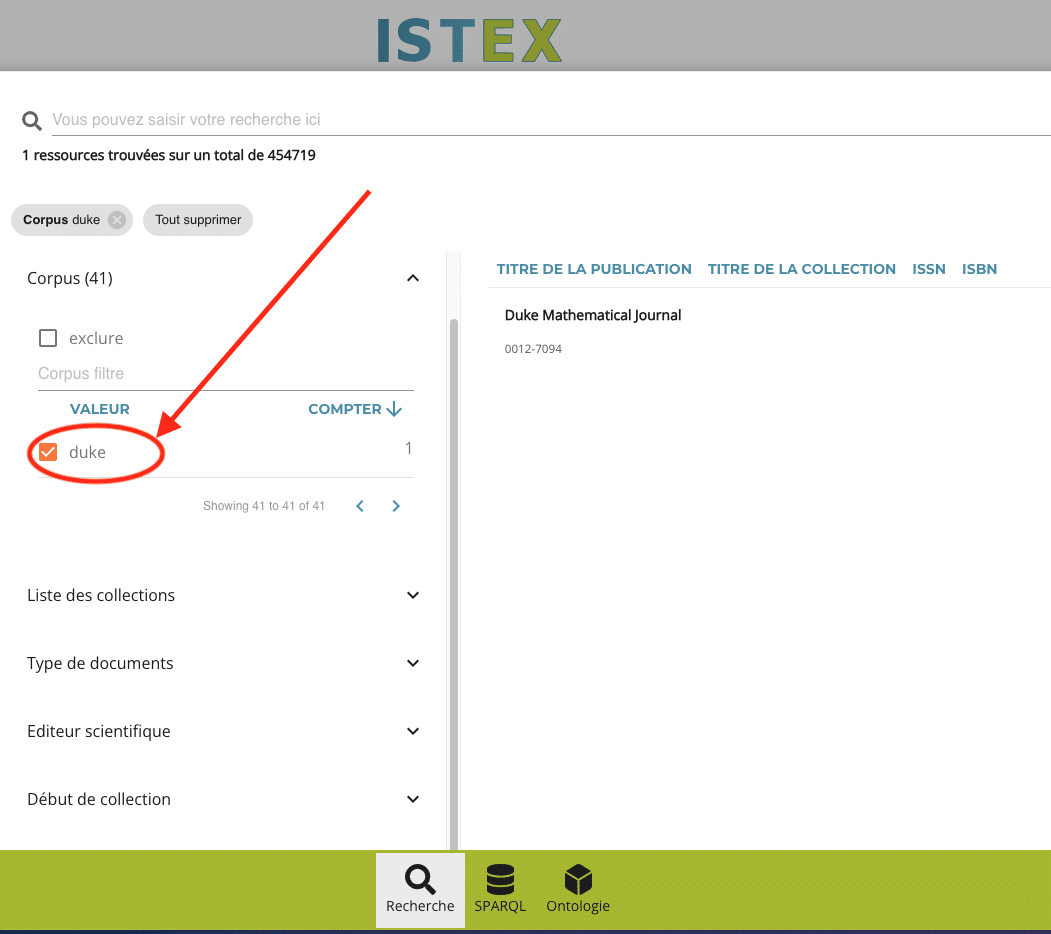Click Tout supprimer to clear filters
The width and height of the screenshot is (1051, 934).
click(x=198, y=220)
